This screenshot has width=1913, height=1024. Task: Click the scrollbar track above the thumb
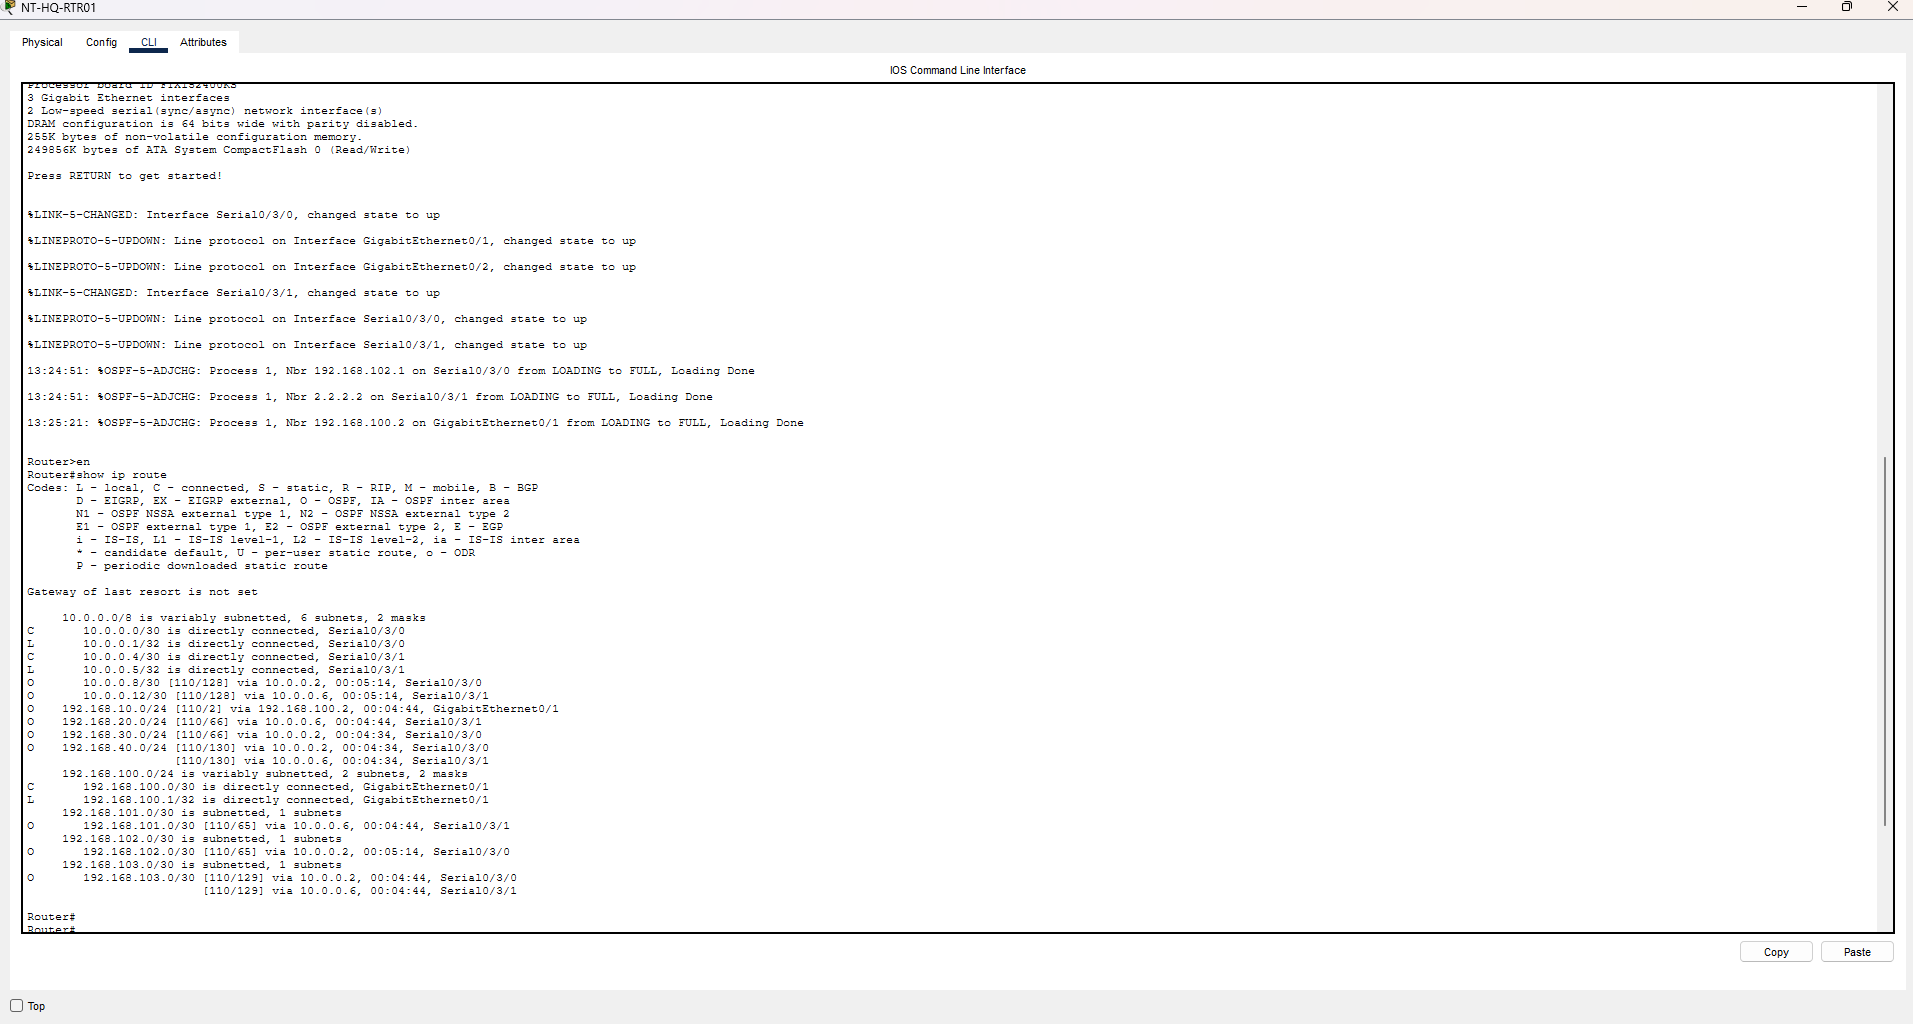click(1885, 270)
